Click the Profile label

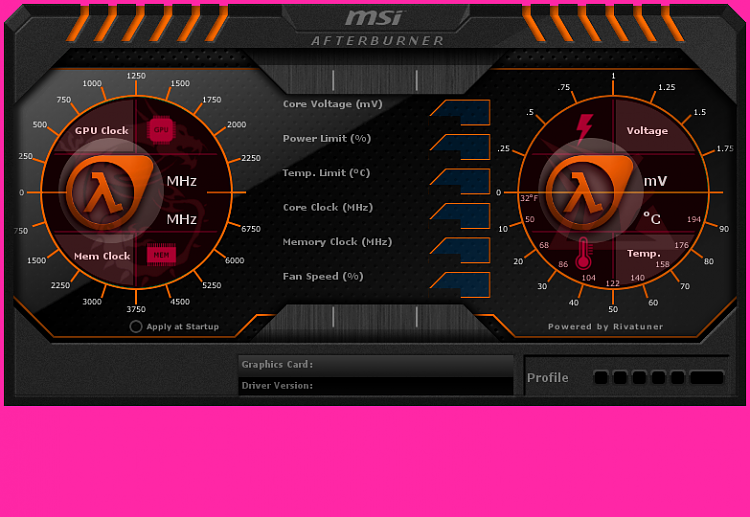point(548,378)
